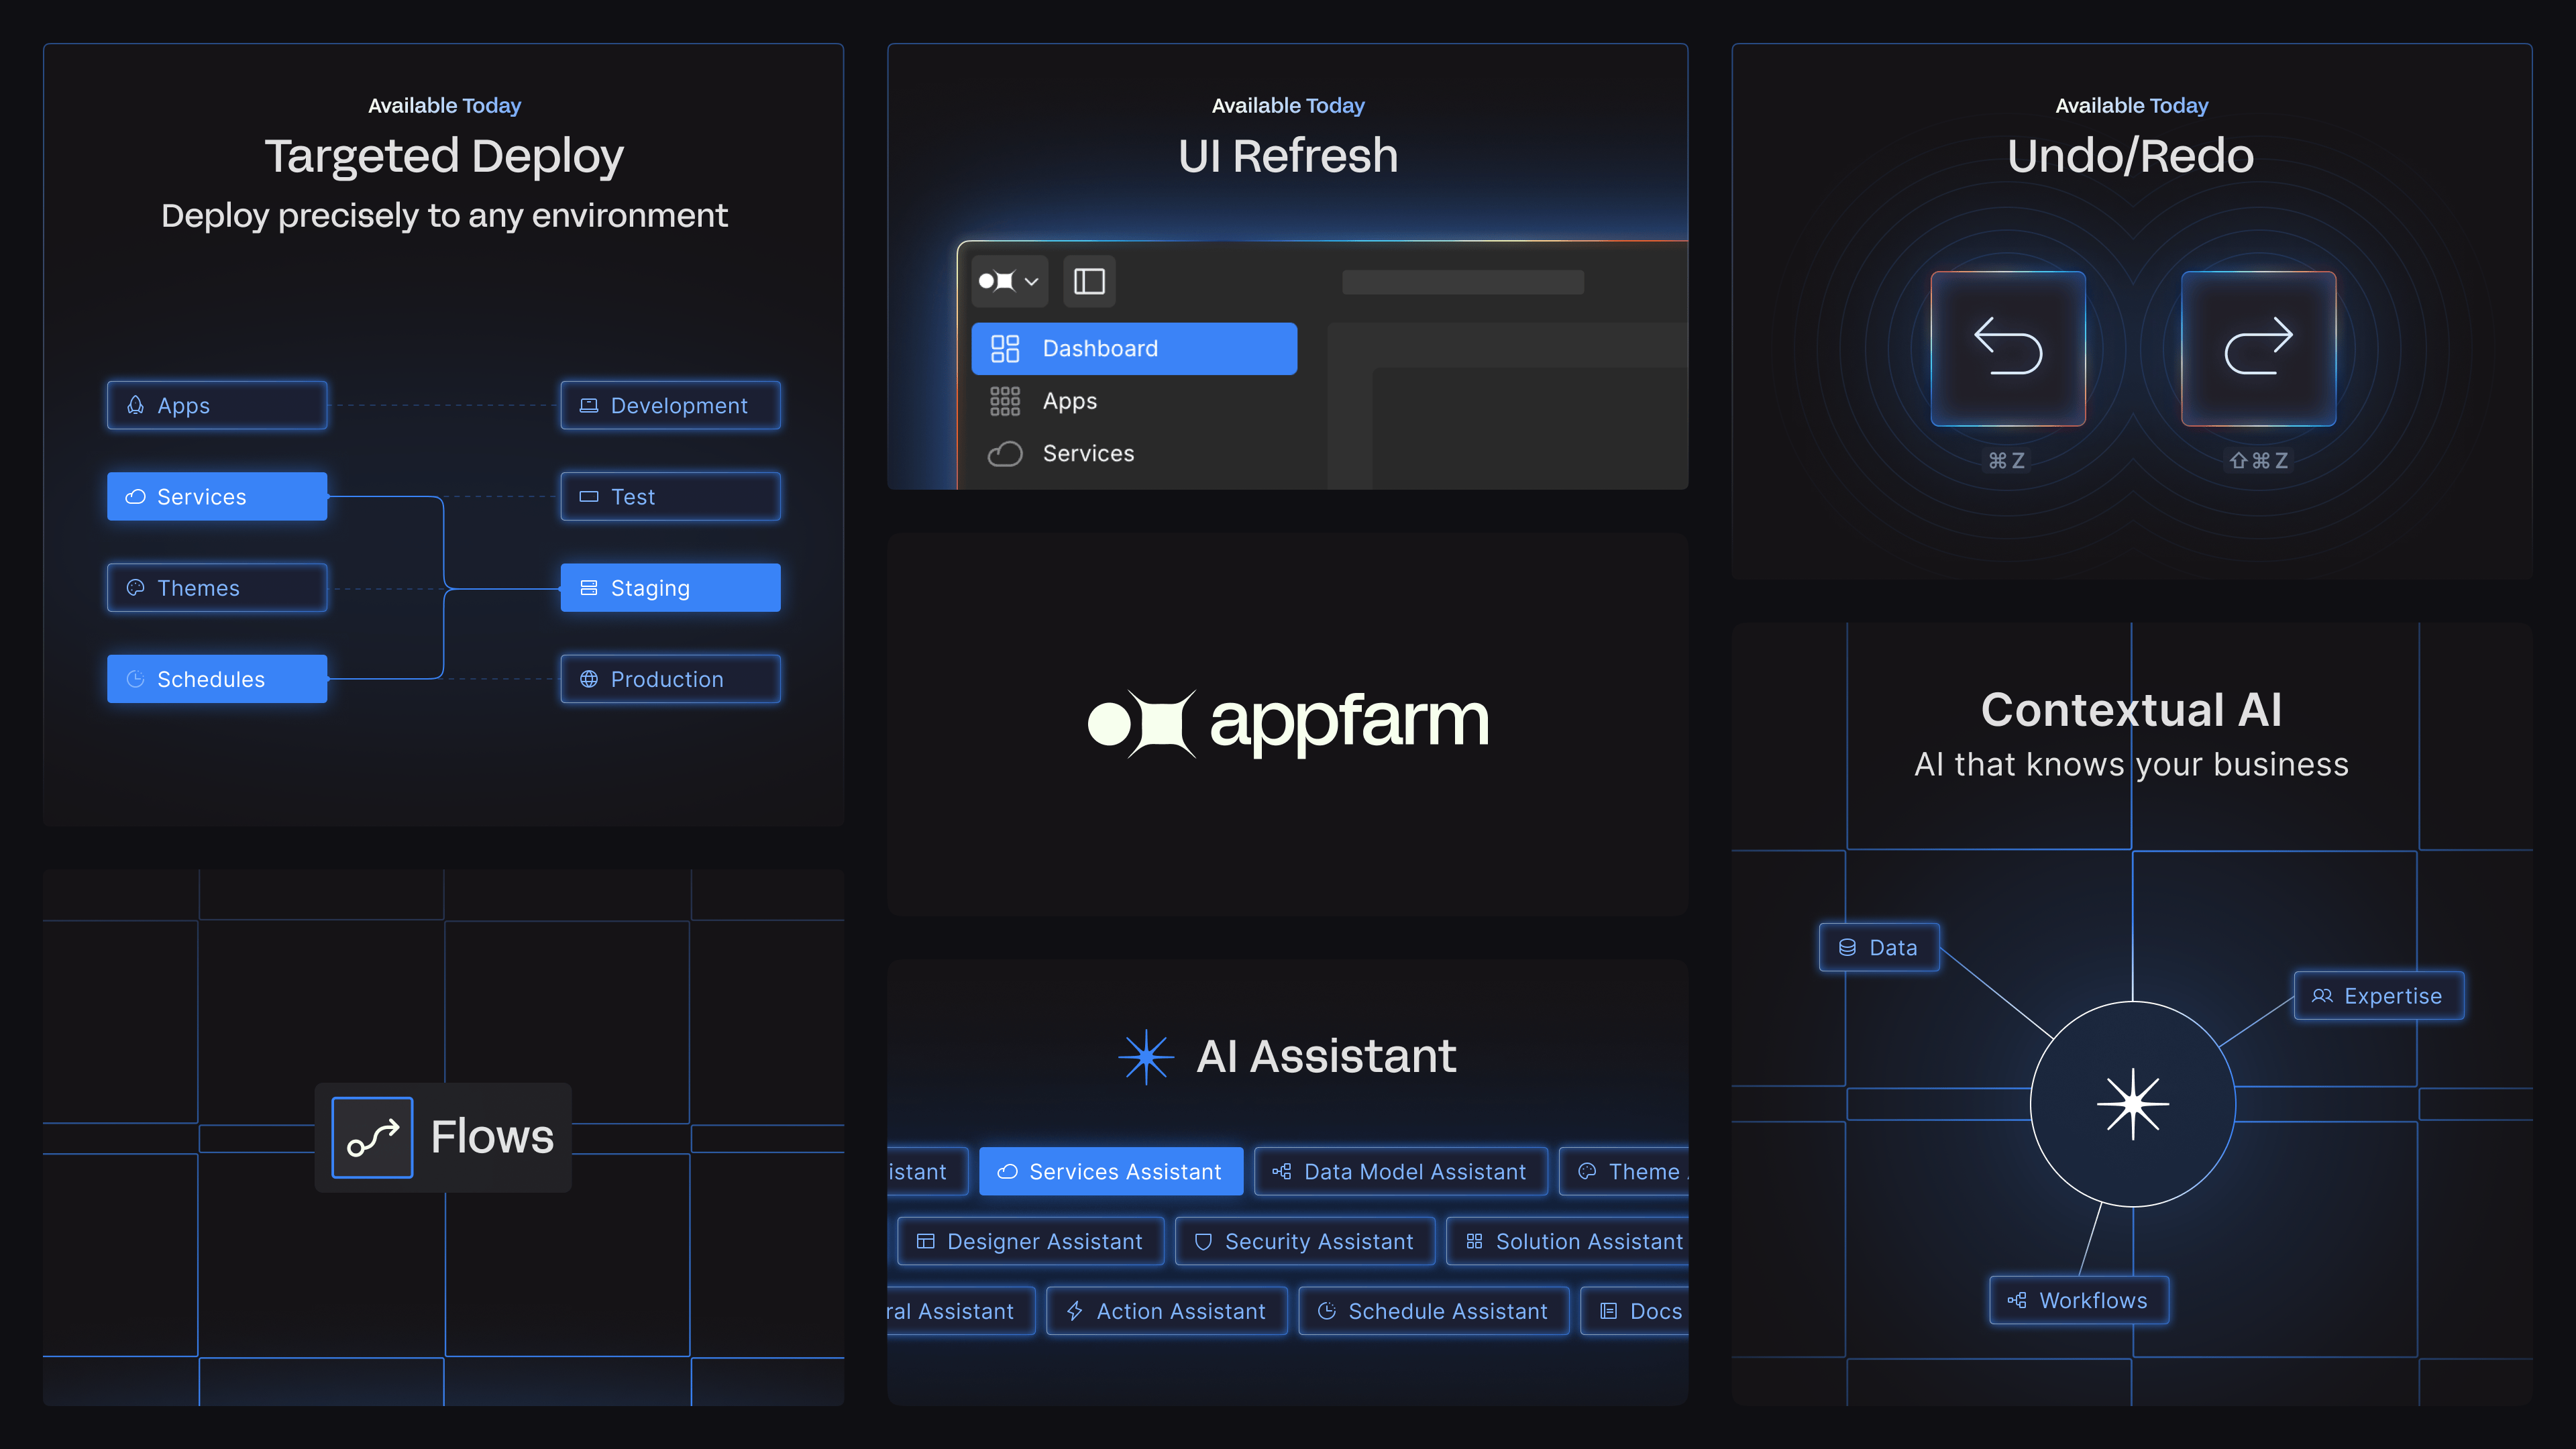Toggle the Services chip in Targeted Deploy
2576x1449 pixels.
(217, 496)
